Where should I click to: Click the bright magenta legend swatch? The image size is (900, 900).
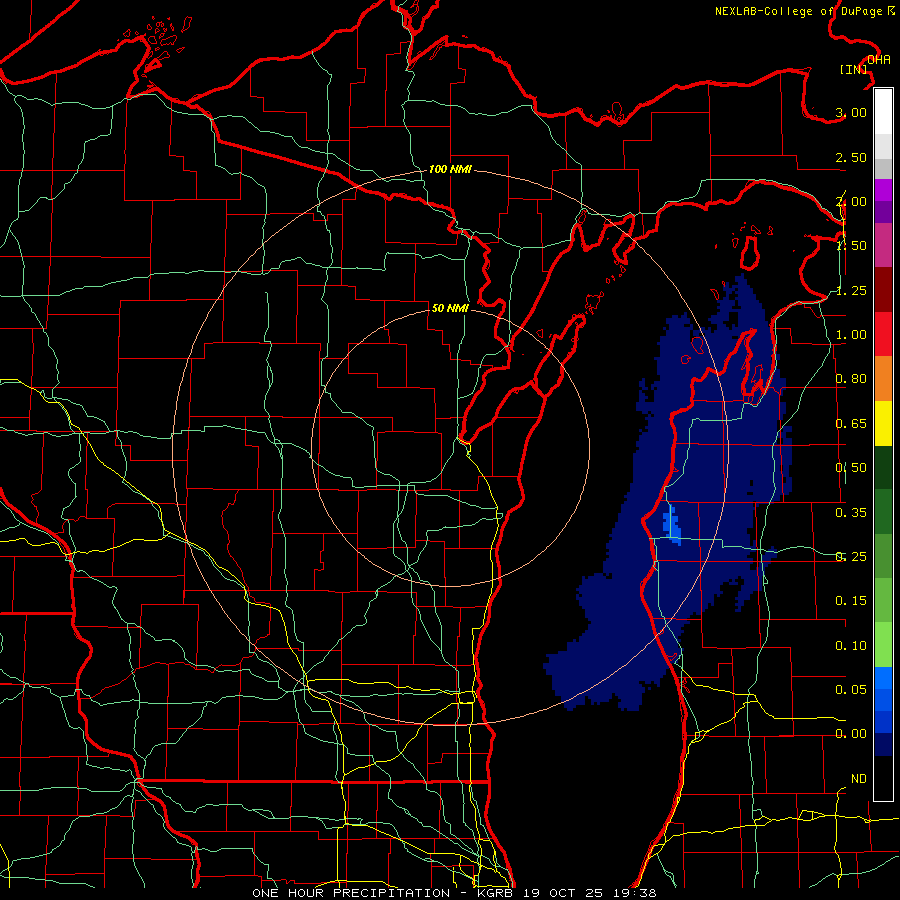[883, 190]
